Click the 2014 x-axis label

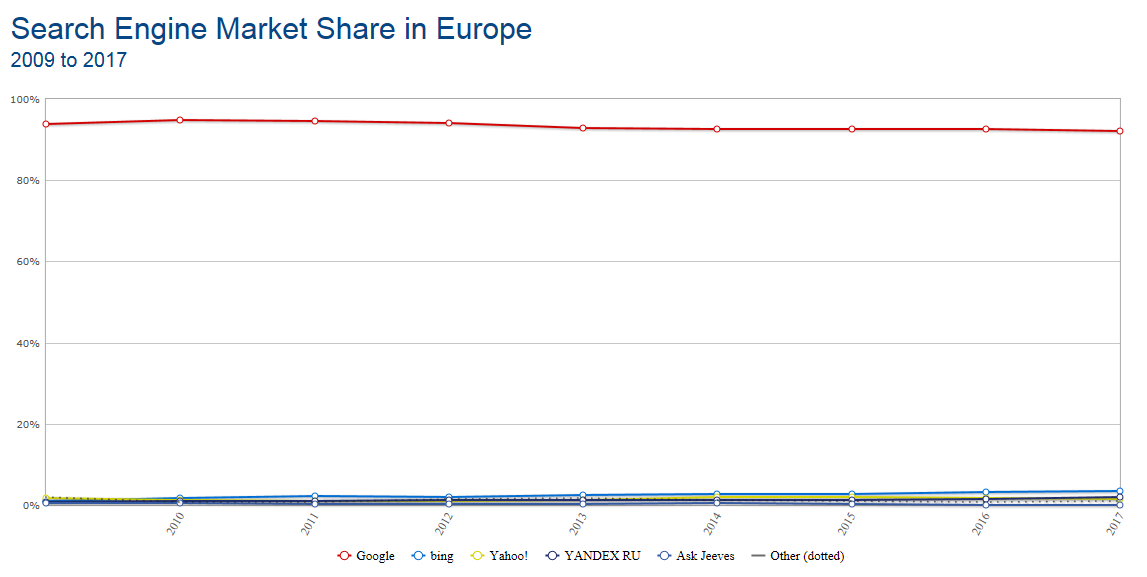point(713,523)
